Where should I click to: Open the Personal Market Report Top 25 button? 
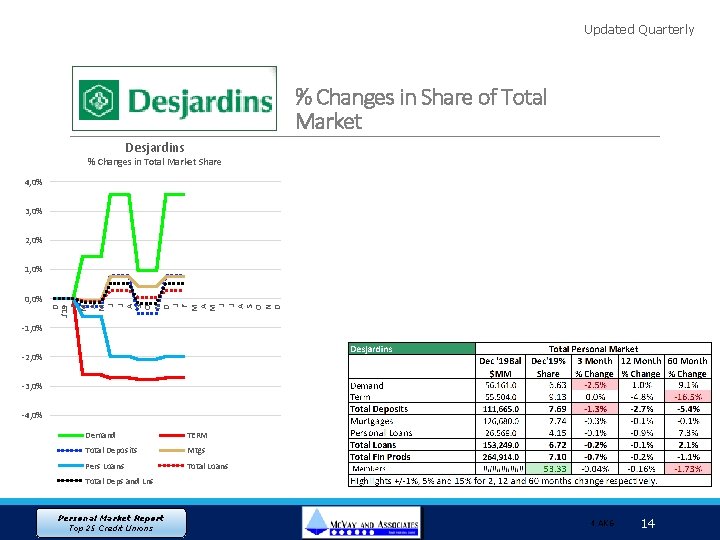[111, 523]
